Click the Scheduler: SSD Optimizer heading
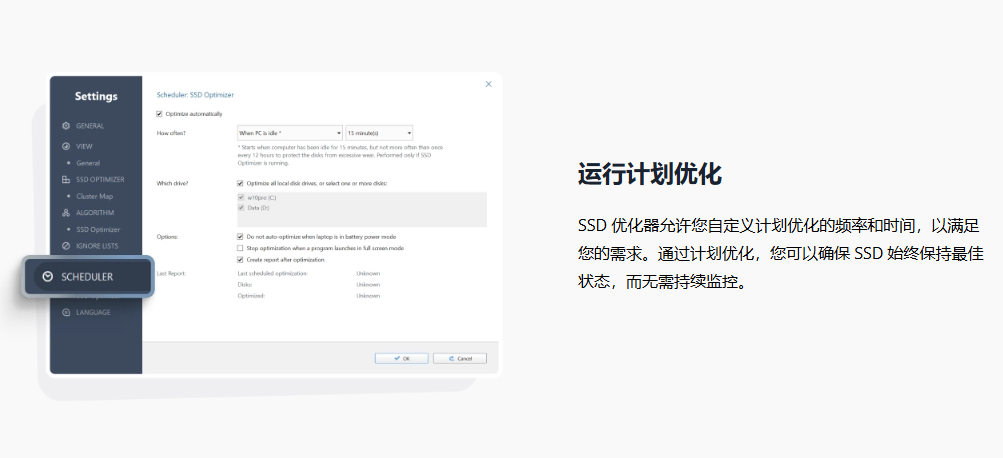 (195, 95)
